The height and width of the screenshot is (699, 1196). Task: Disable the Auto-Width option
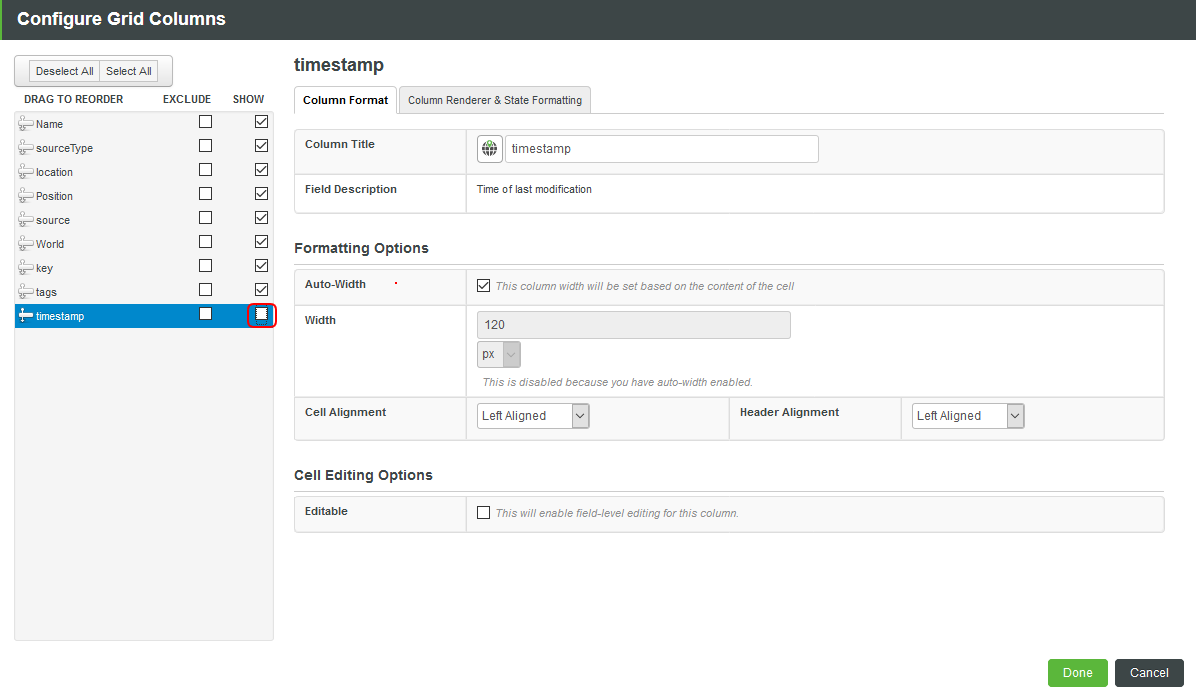(483, 285)
